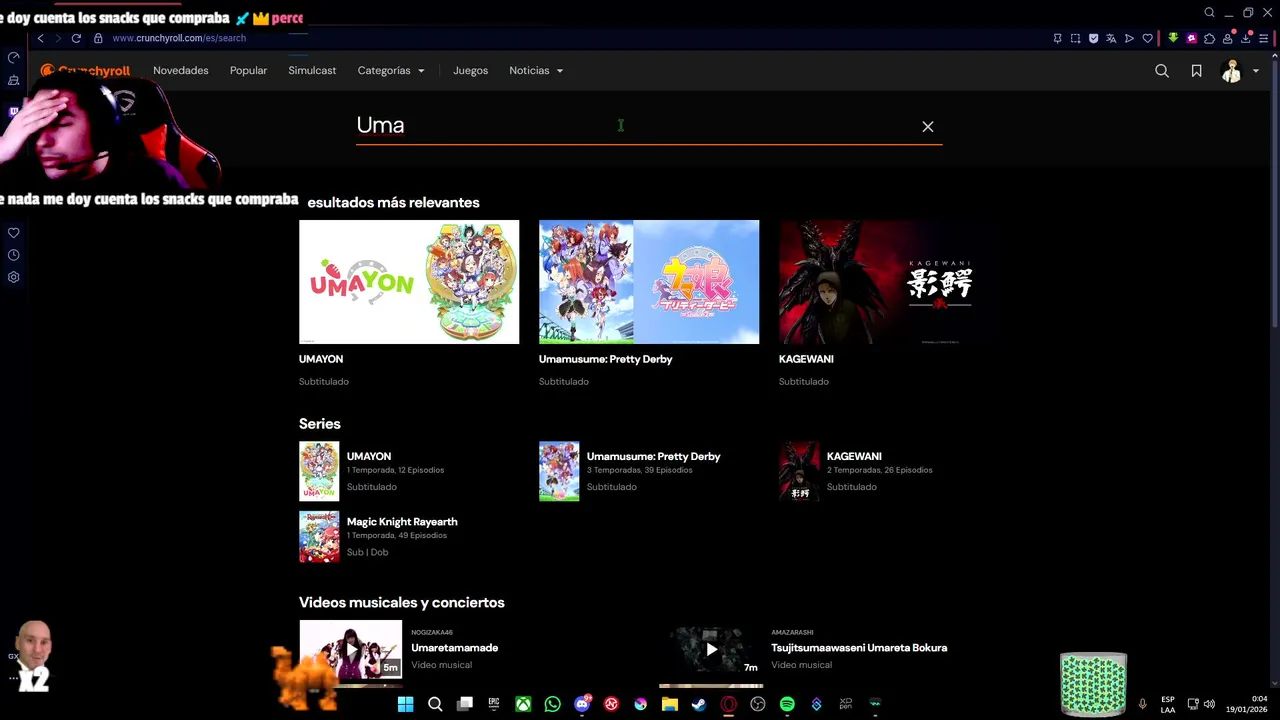Open File Explorer from the taskbar

point(670,704)
